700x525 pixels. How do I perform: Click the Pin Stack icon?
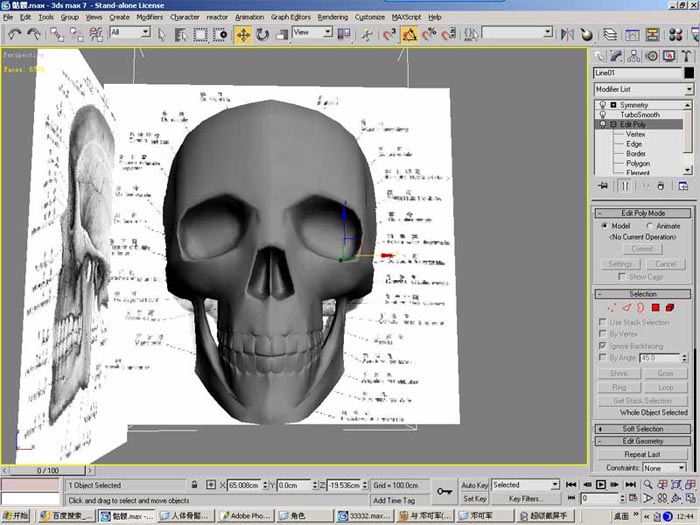[602, 186]
